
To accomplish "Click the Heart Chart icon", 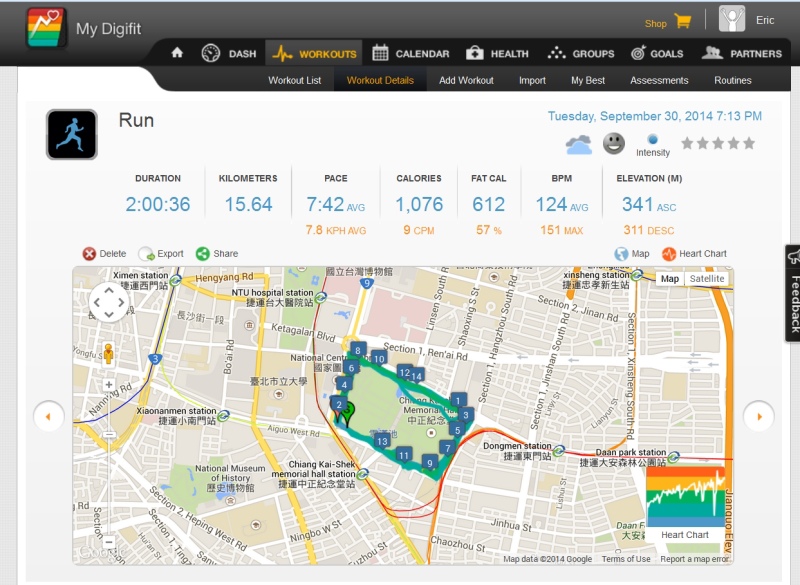I will (669, 253).
